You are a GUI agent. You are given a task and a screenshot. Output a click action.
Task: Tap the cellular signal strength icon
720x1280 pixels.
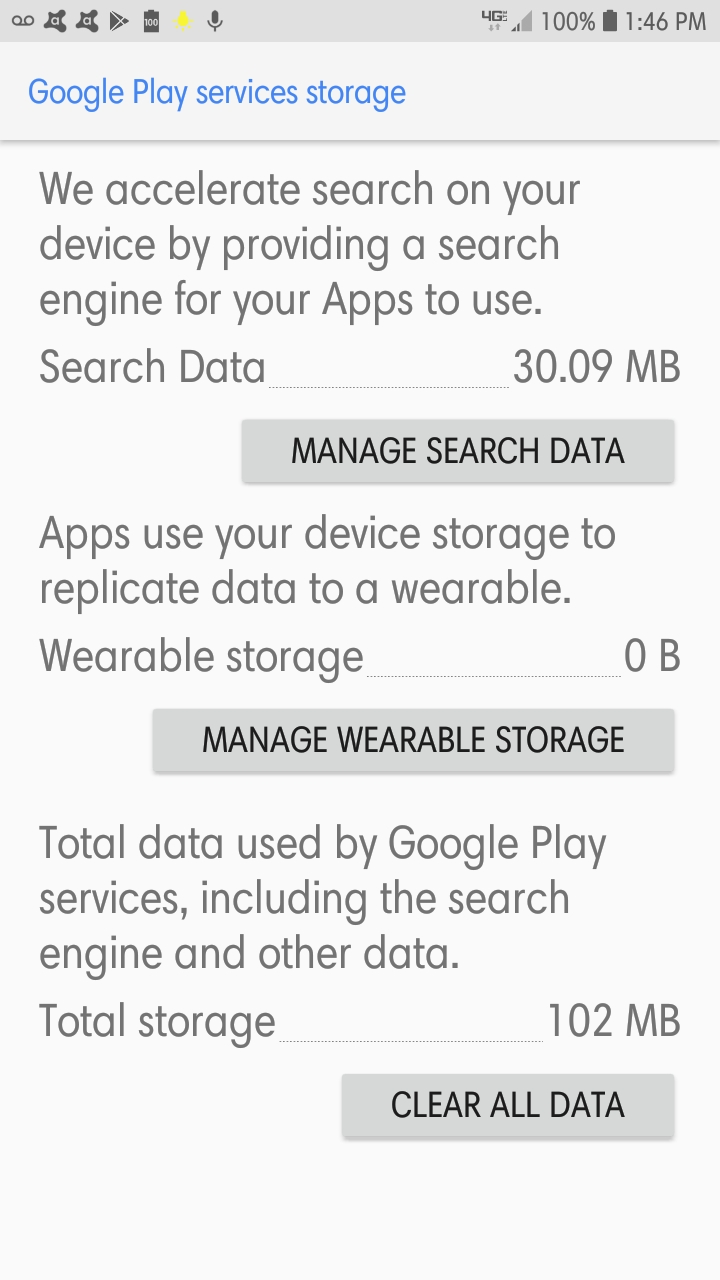click(x=522, y=21)
